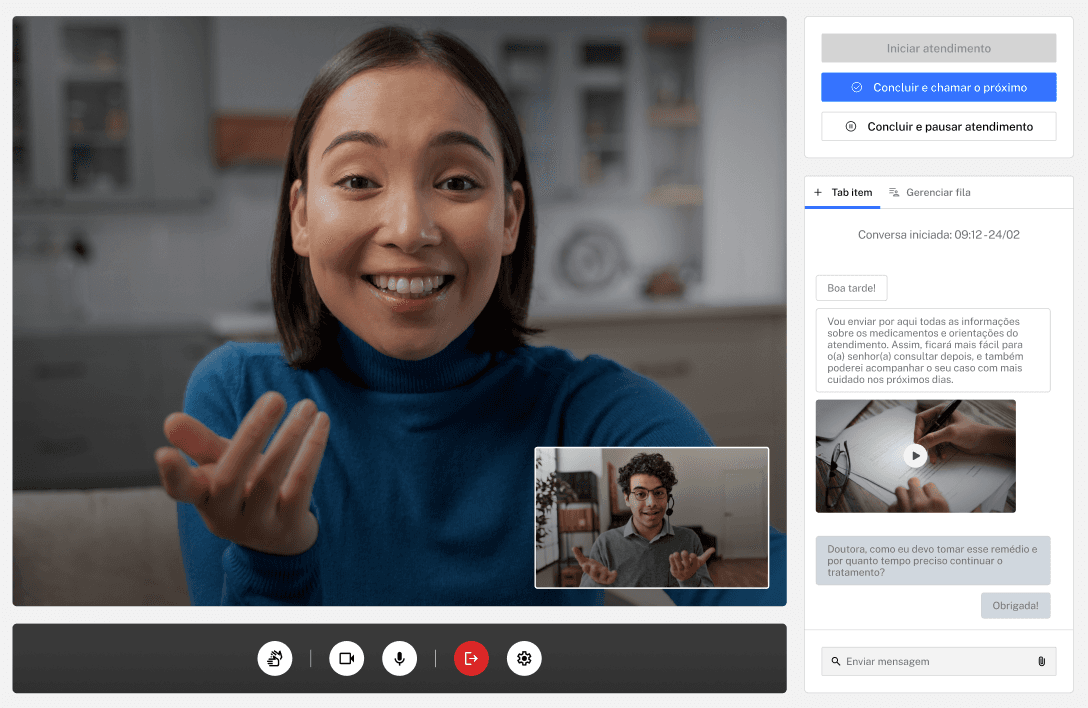Click Concluir e pausar atendimento

pos(938,126)
